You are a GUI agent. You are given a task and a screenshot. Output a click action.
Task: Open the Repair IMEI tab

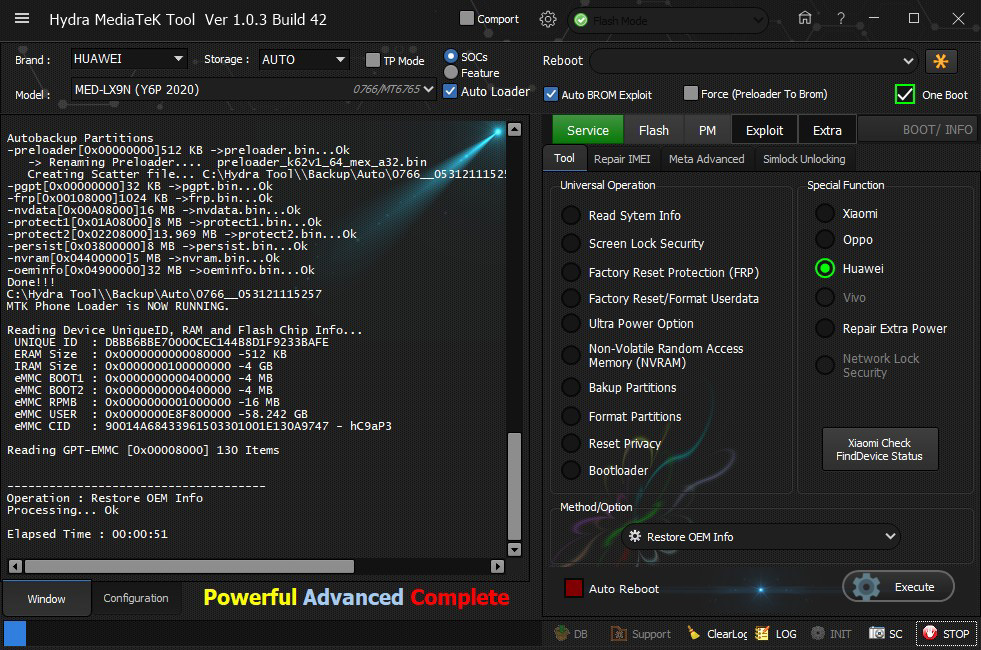(x=621, y=159)
